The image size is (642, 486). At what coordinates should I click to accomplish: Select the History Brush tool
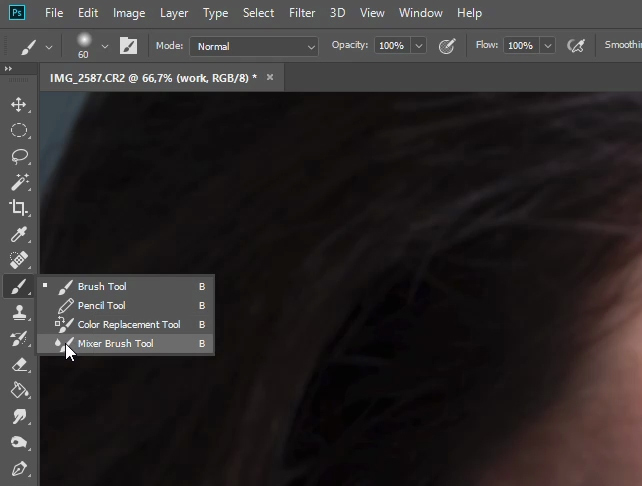coord(19,339)
